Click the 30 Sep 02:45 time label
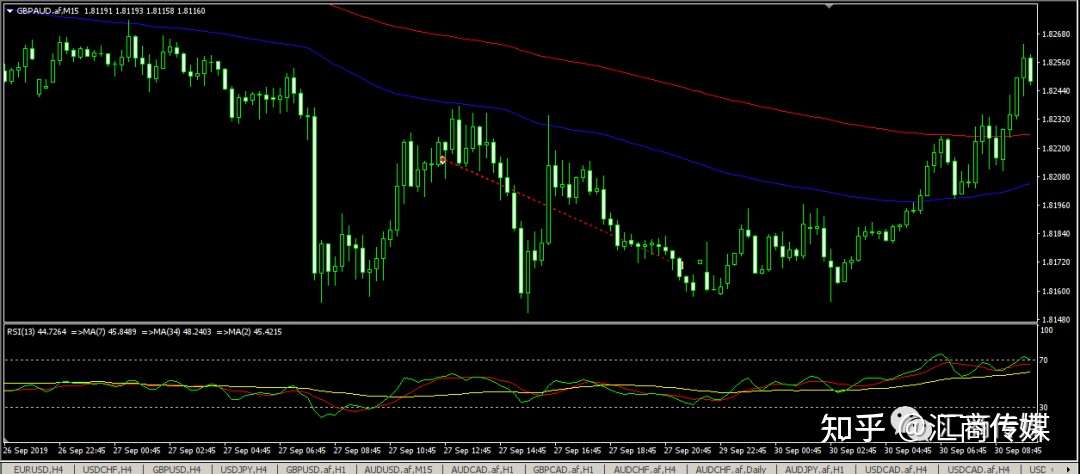Image resolution: width=1080 pixels, height=474 pixels. [853, 451]
